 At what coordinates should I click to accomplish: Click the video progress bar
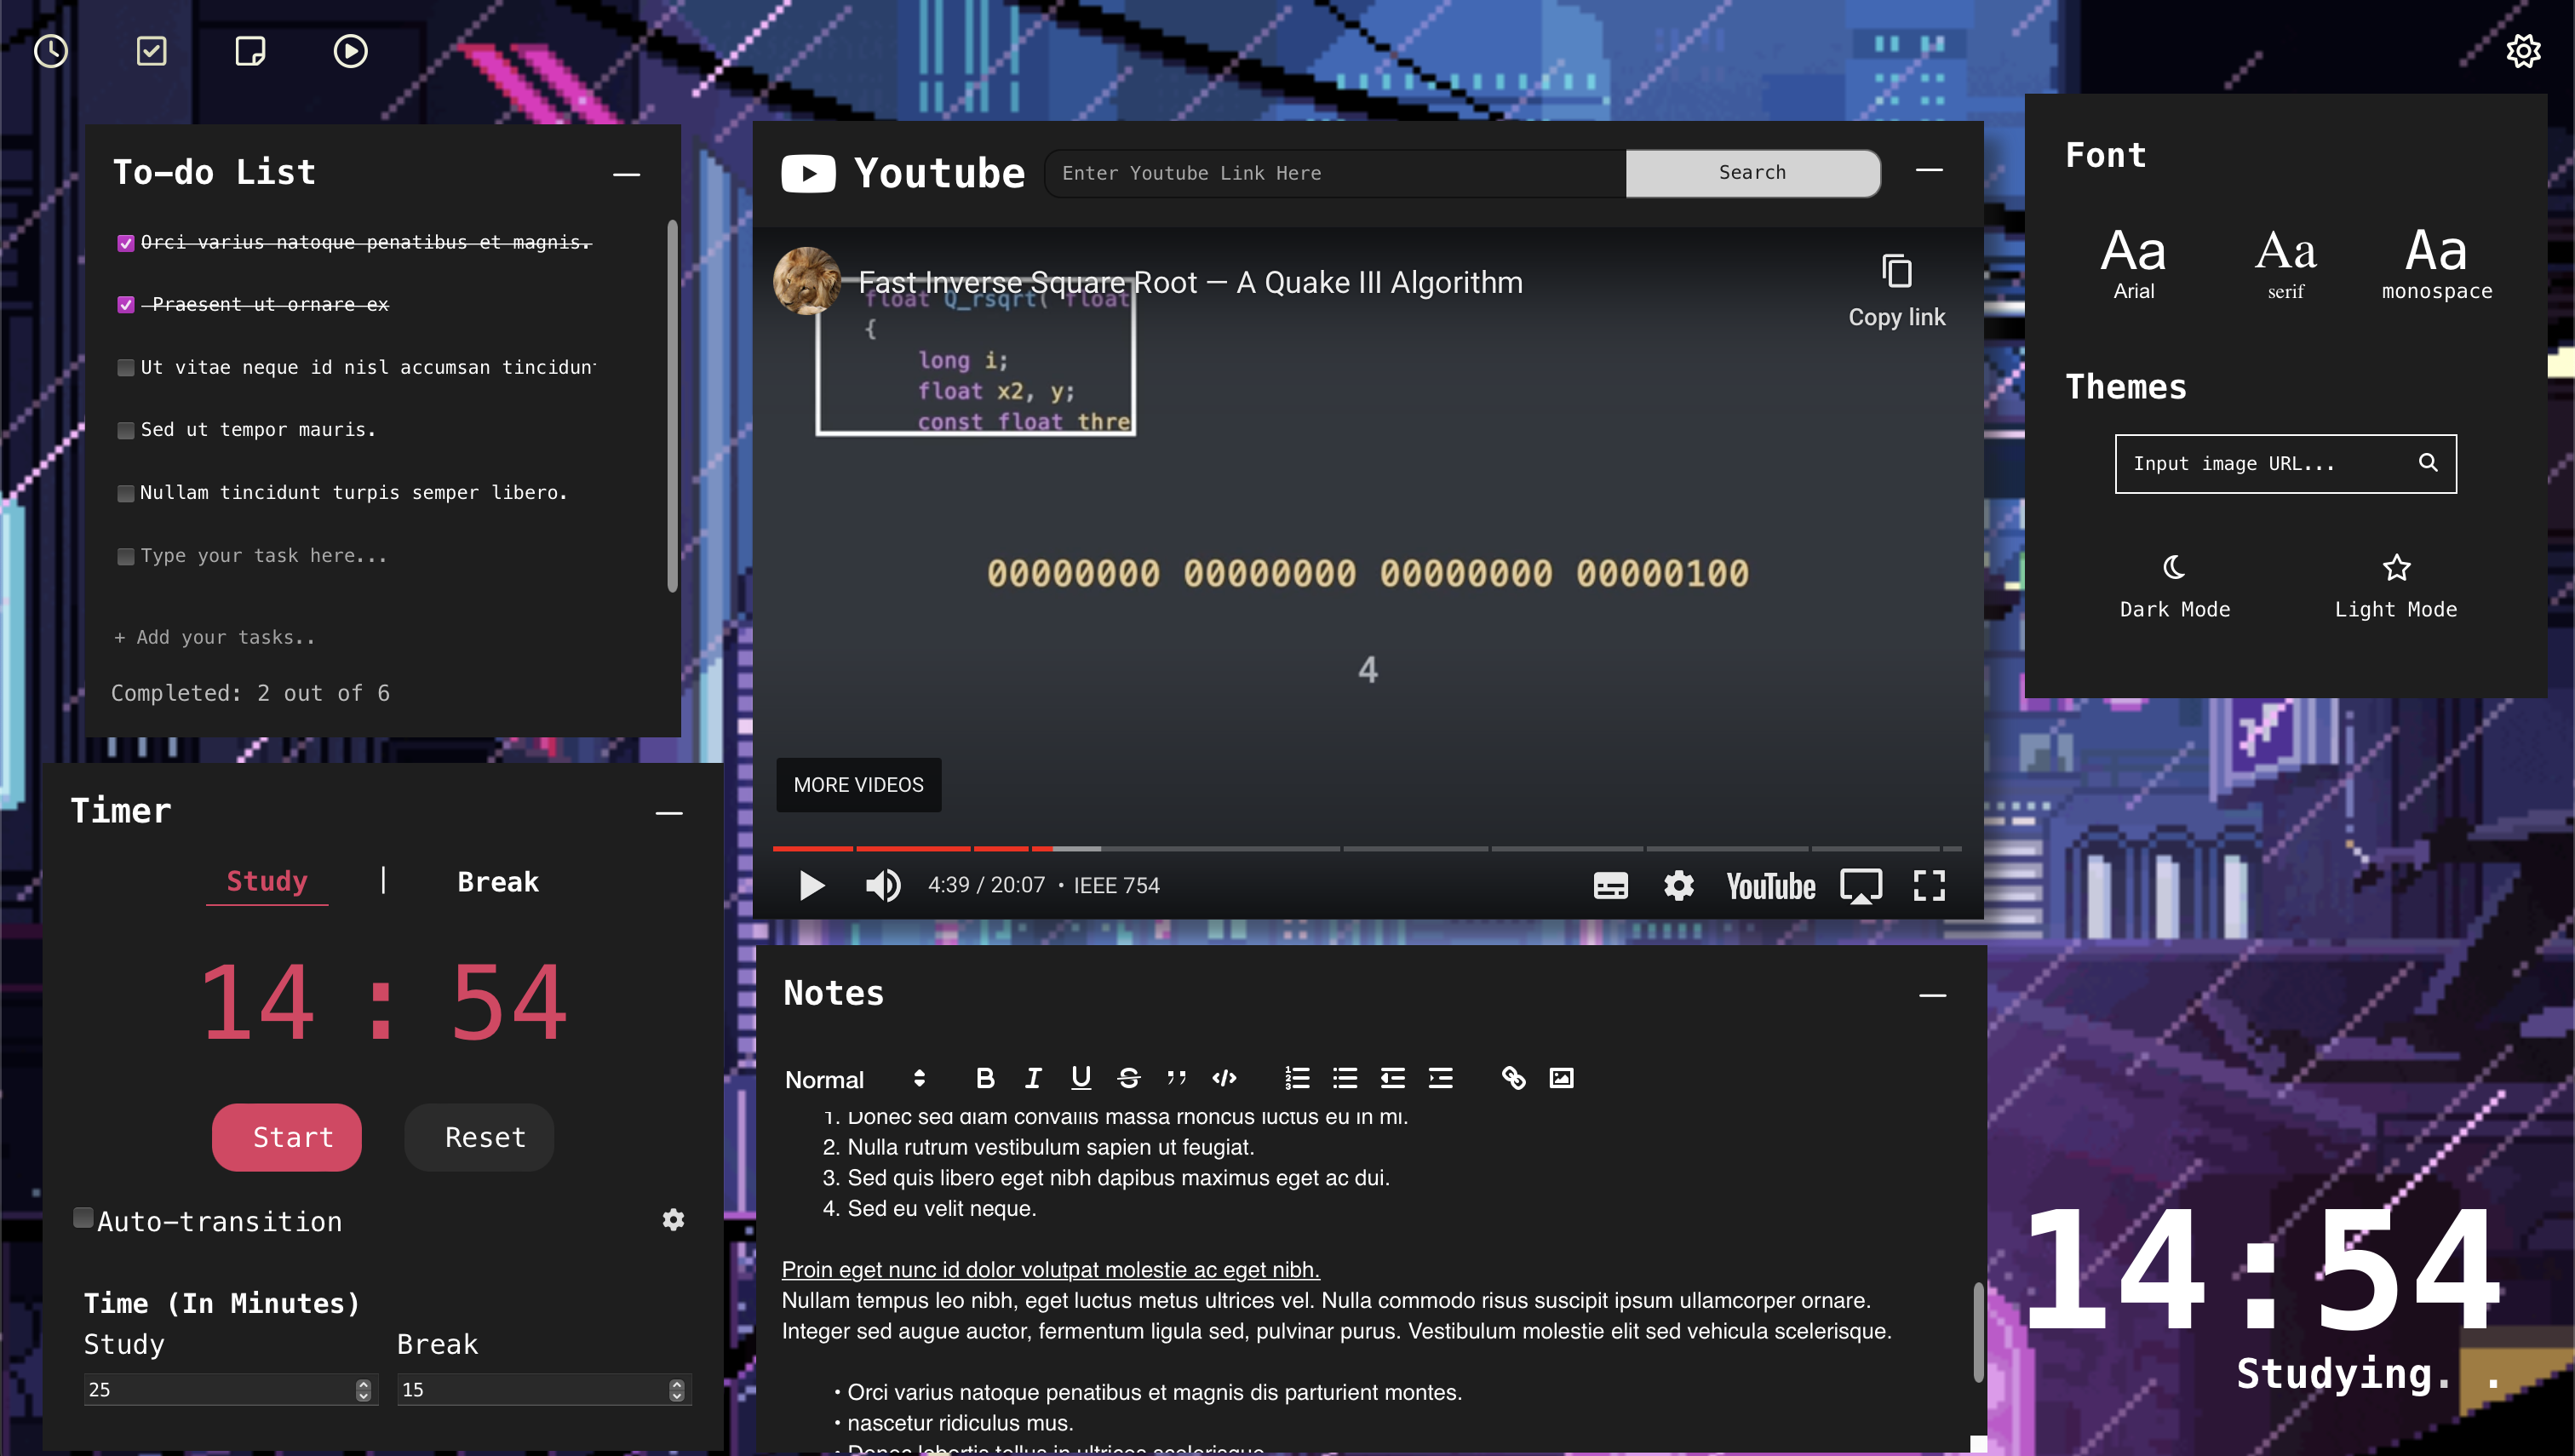click(x=1366, y=849)
